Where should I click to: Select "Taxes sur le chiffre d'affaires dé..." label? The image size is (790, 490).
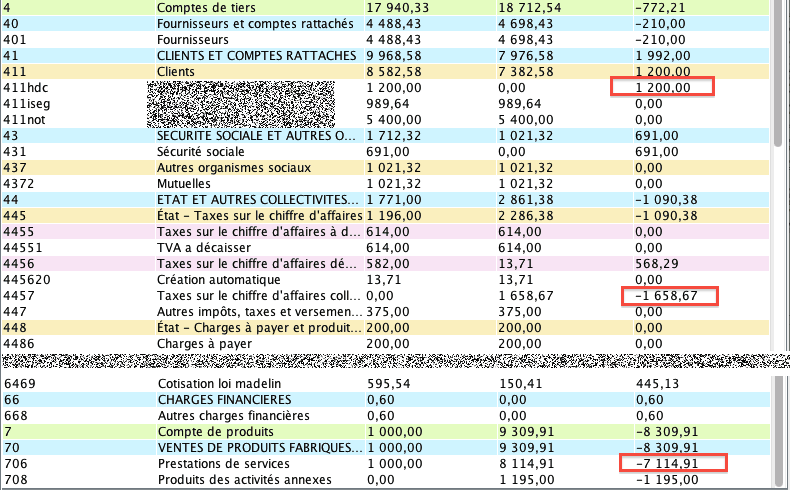tap(257, 263)
